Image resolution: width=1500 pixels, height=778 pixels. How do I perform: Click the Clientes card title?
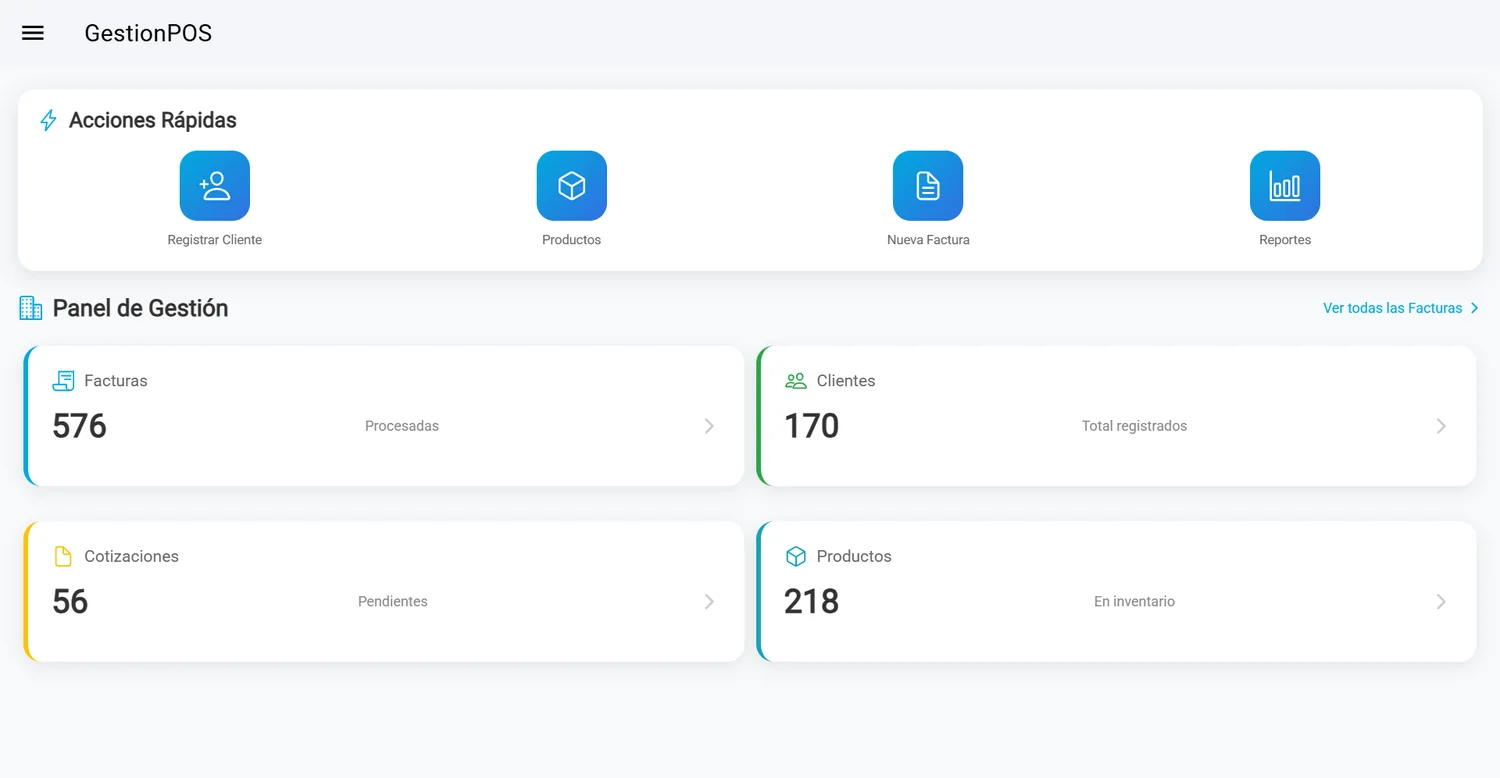846,381
